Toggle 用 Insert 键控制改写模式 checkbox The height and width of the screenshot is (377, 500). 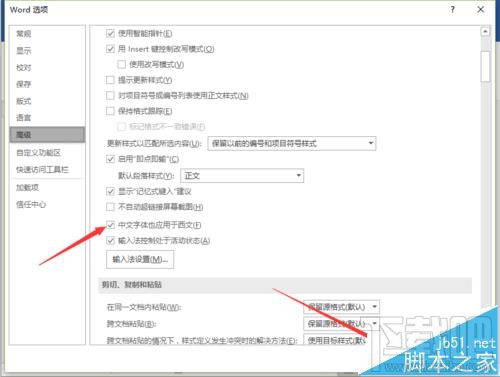[110, 49]
